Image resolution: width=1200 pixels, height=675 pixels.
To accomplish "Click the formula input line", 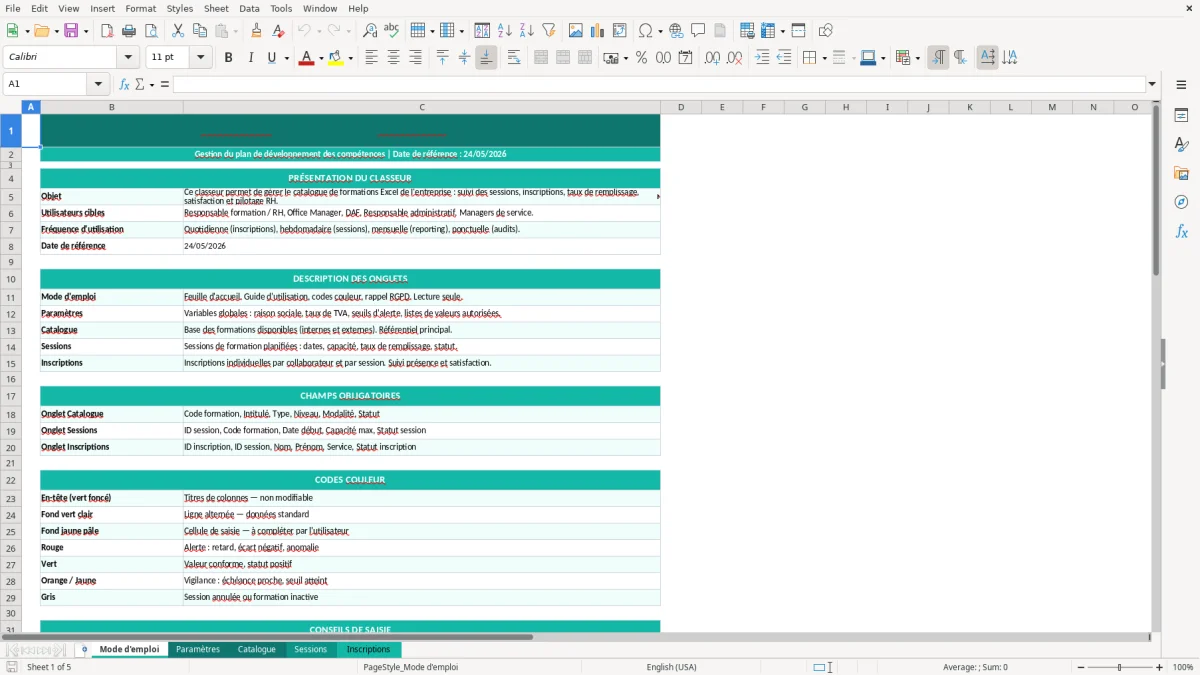I will click(659, 84).
